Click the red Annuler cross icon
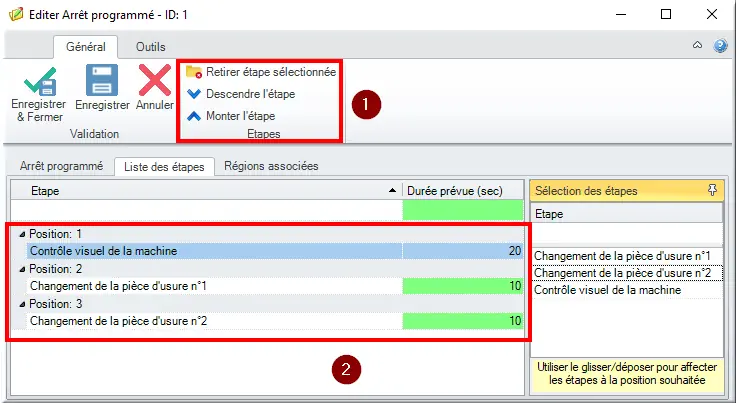Image resolution: width=736 pixels, height=403 pixels. [155, 80]
